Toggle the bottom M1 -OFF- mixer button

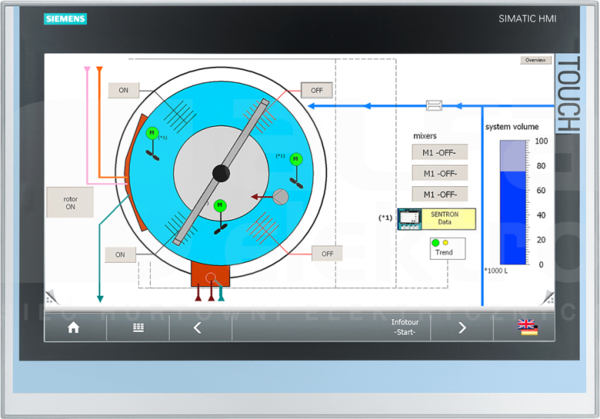tap(440, 194)
